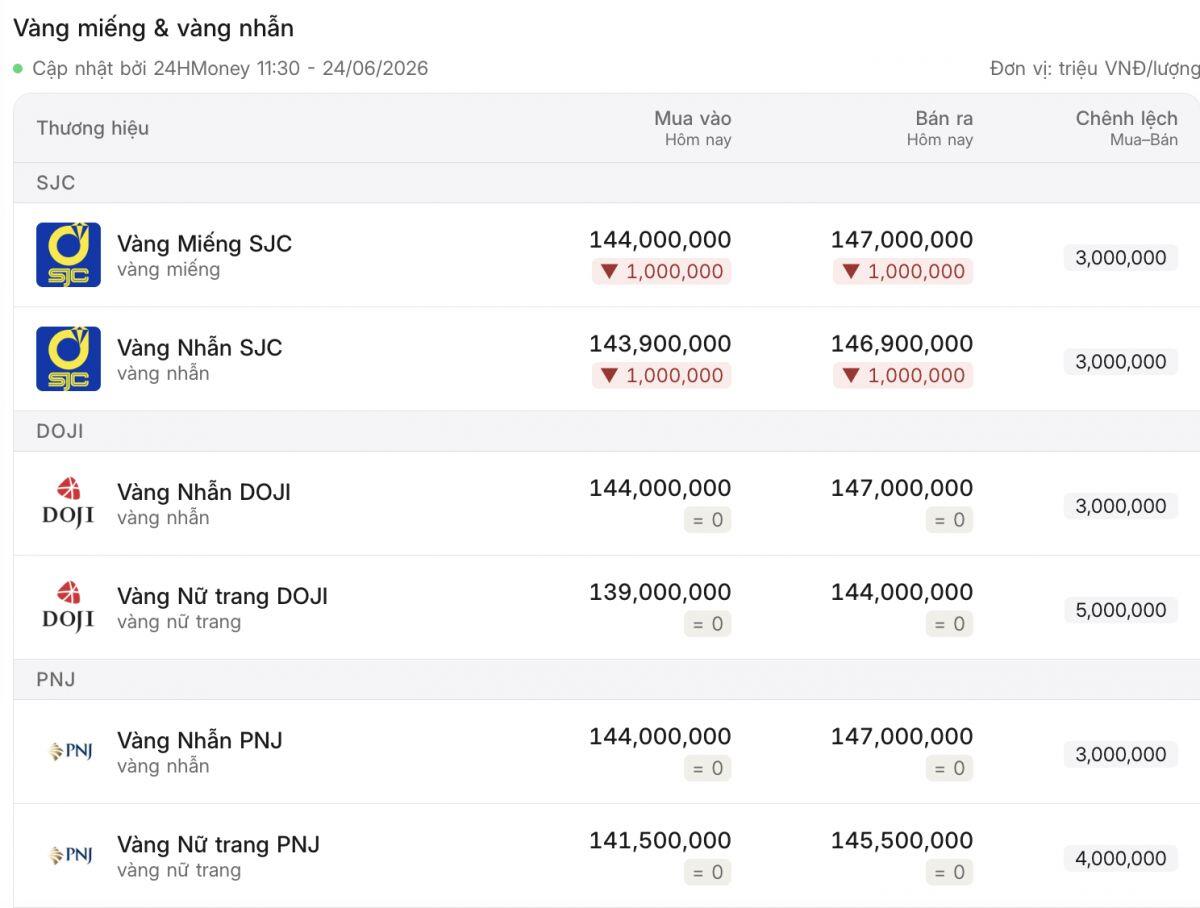Click Vàng Nữ trang PNJ spread badge 4,000,000
The width and height of the screenshot is (1200, 908).
click(1121, 858)
